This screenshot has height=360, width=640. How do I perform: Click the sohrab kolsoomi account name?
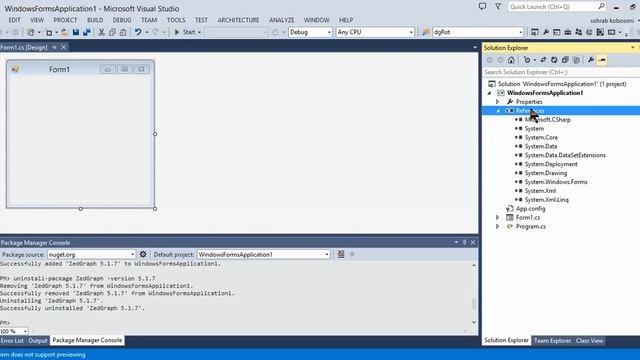click(x=613, y=20)
